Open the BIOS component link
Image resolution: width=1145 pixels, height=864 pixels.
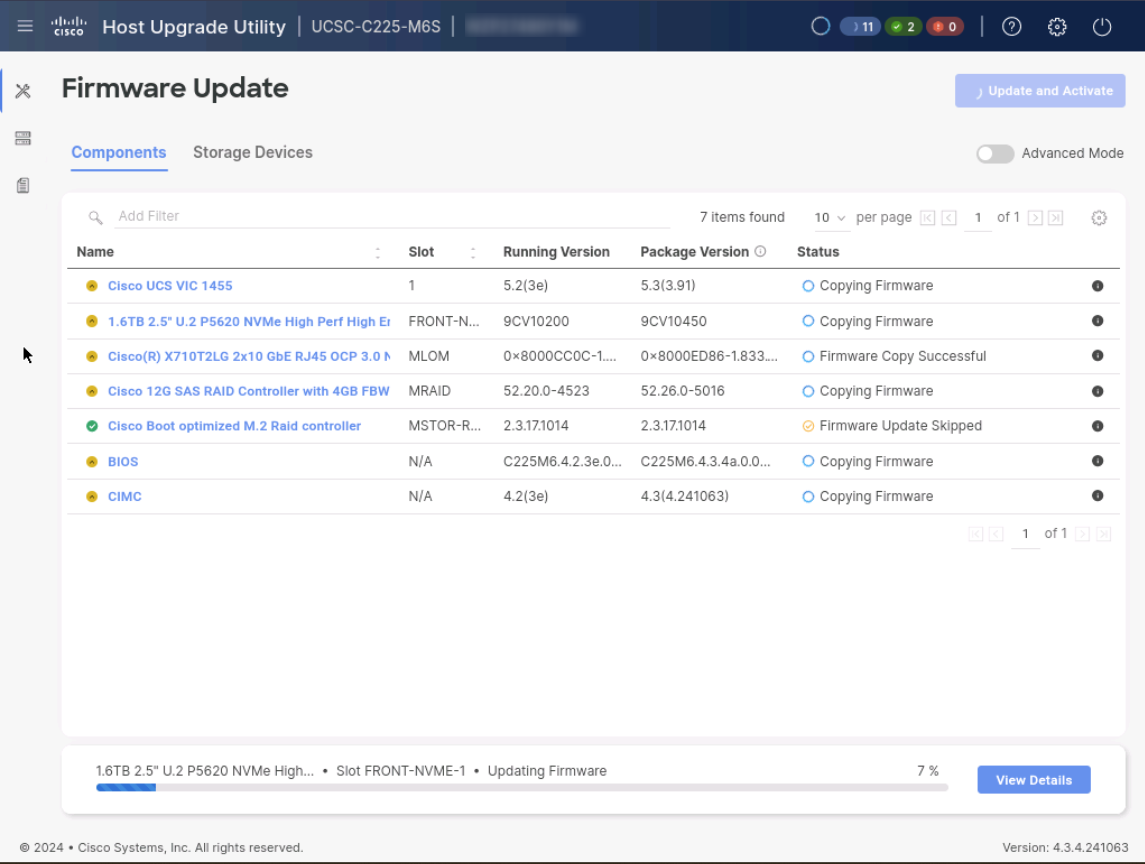[123, 462]
